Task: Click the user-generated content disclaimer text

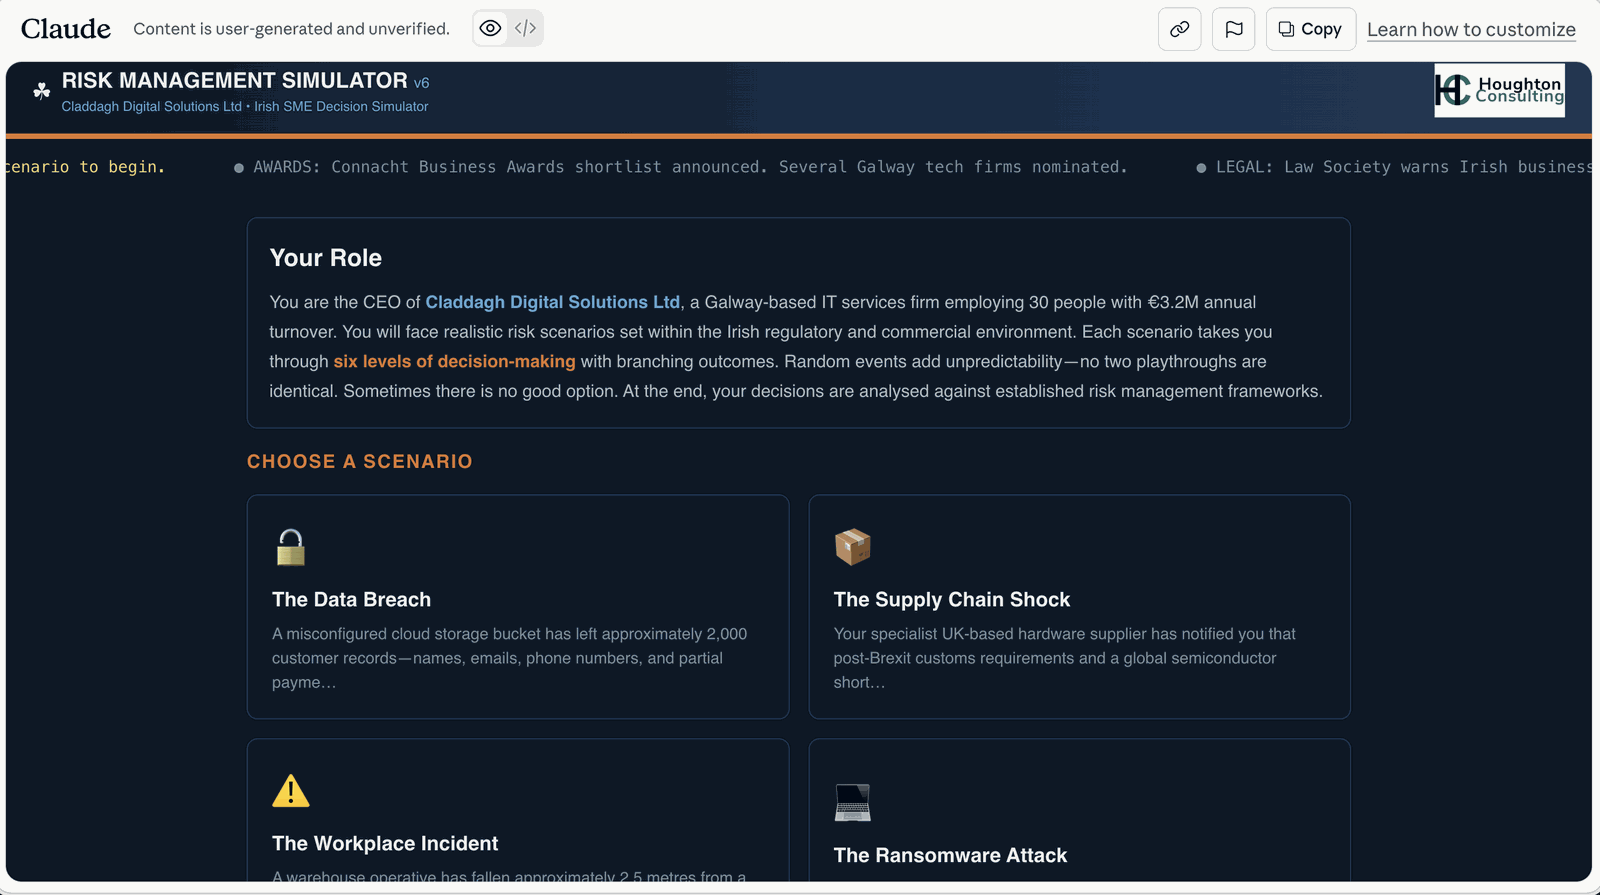Action: click(x=292, y=29)
